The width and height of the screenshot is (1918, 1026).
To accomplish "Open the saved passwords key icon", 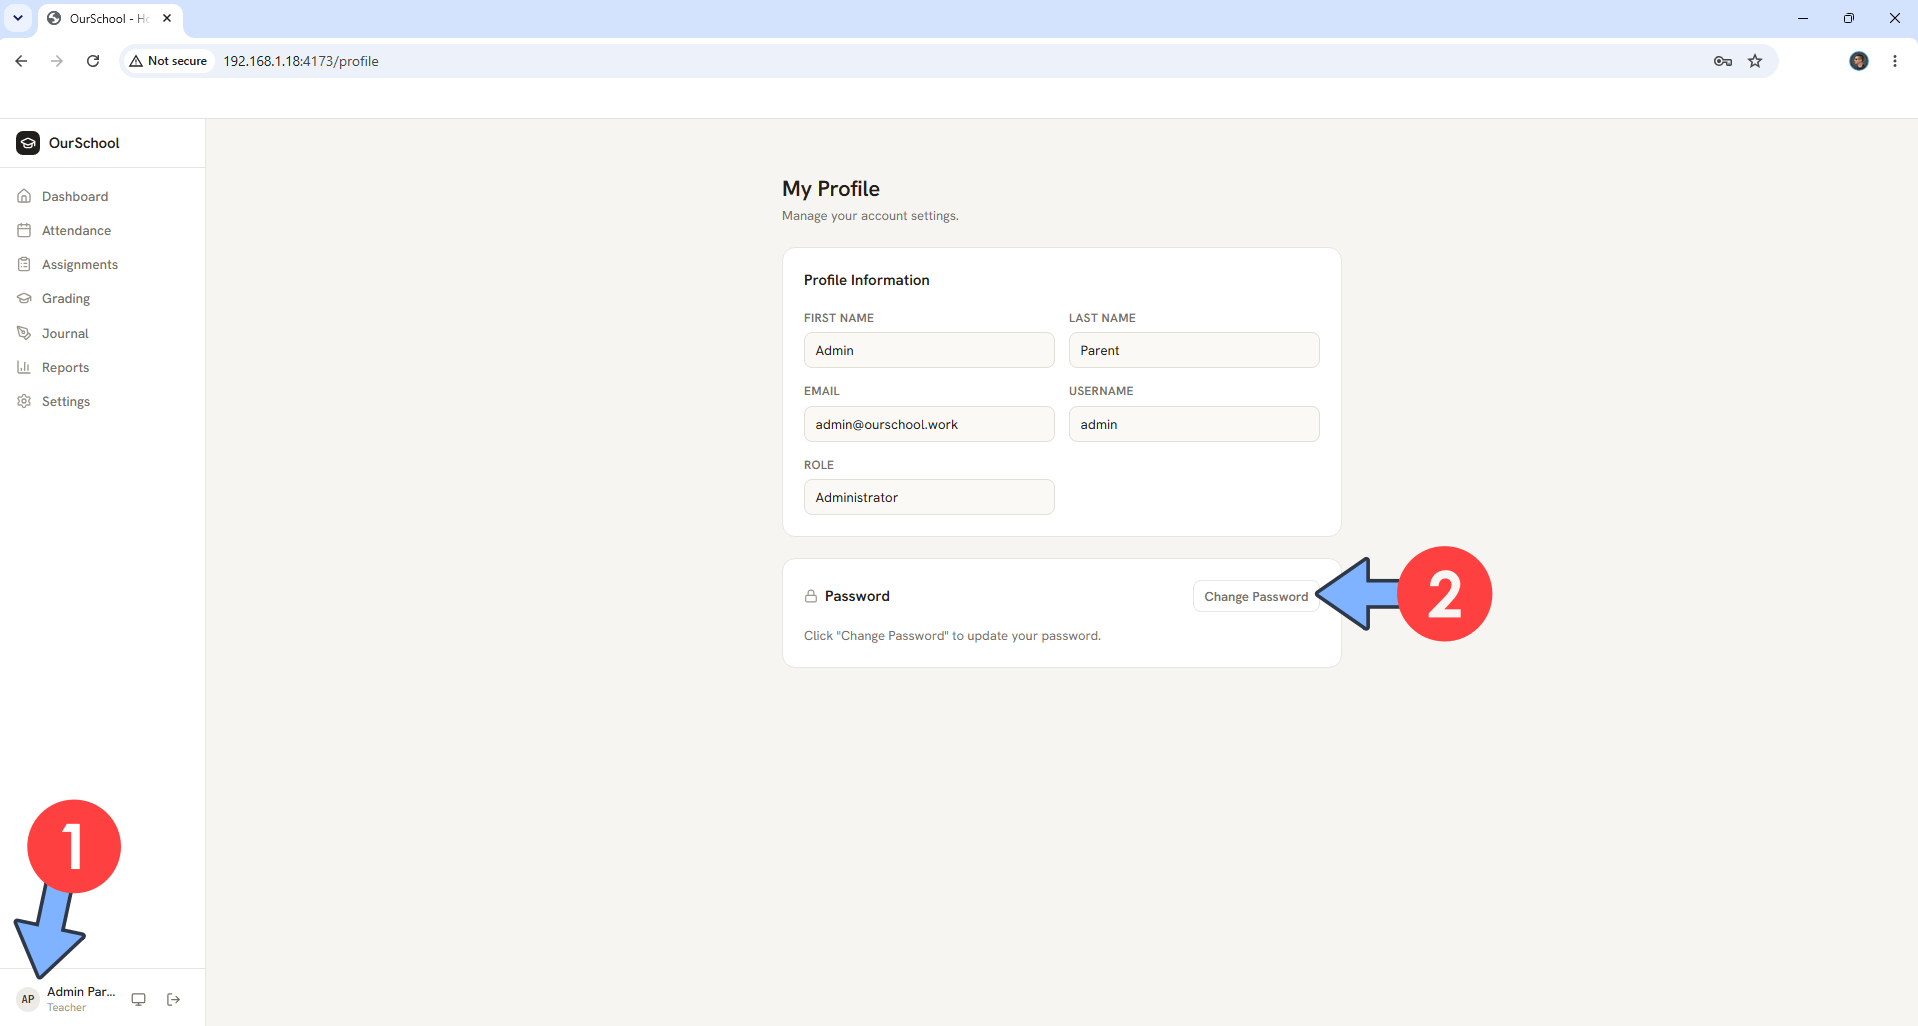I will coord(1722,61).
